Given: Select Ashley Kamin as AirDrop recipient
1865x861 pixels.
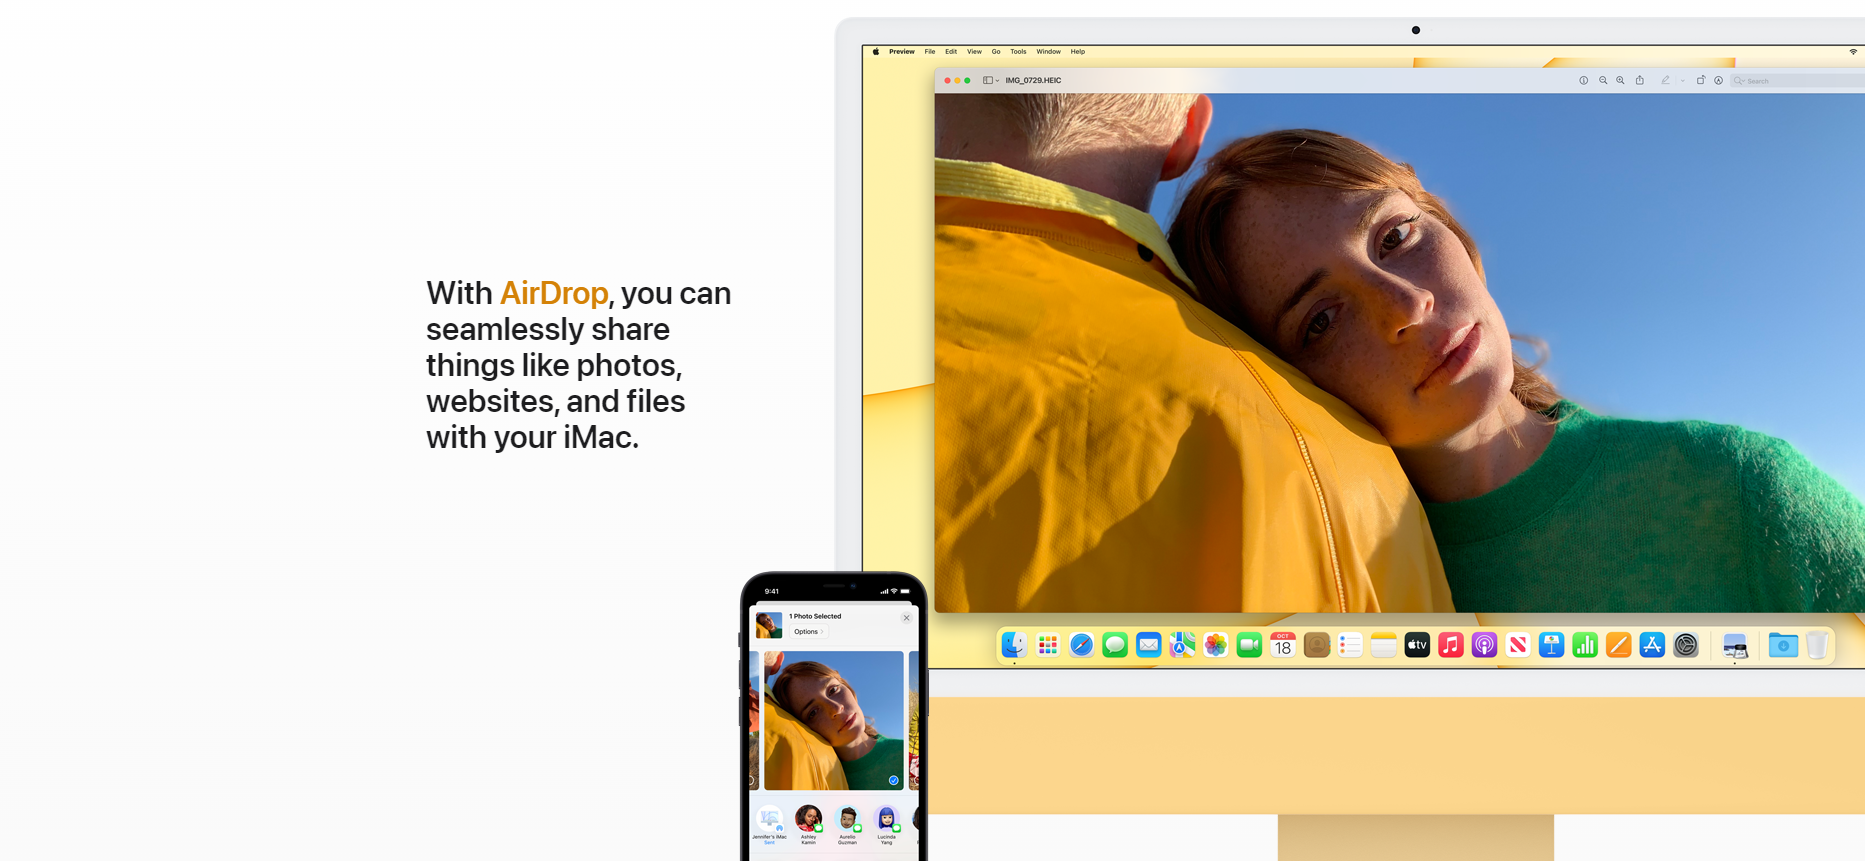Looking at the screenshot, I should click(808, 820).
